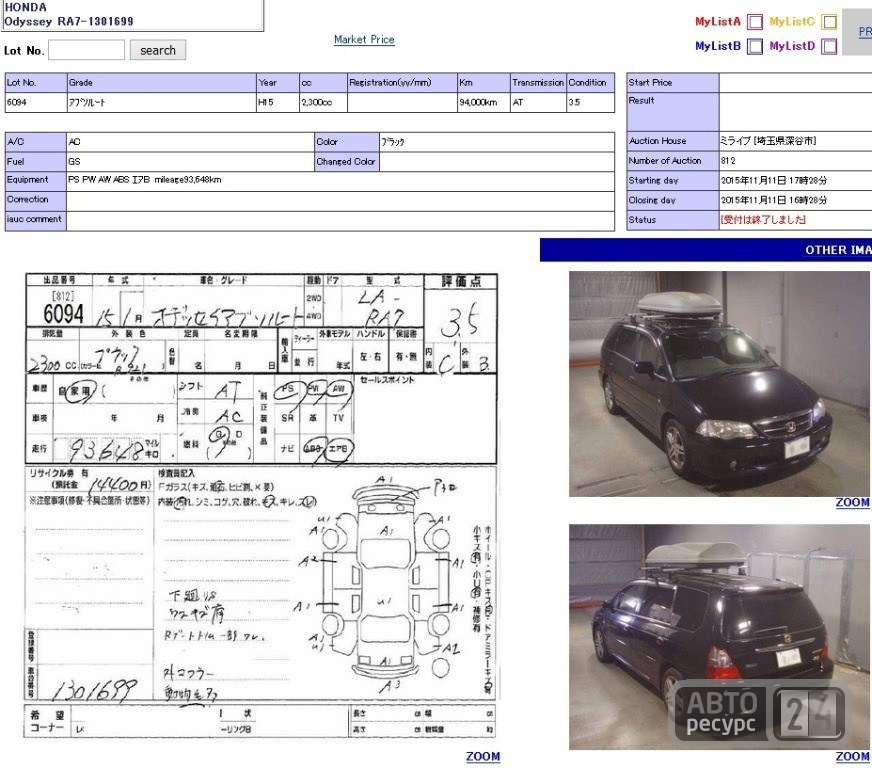
Task: Click the HONDA Odyssey RA7-1301699 title
Action: tap(68, 14)
